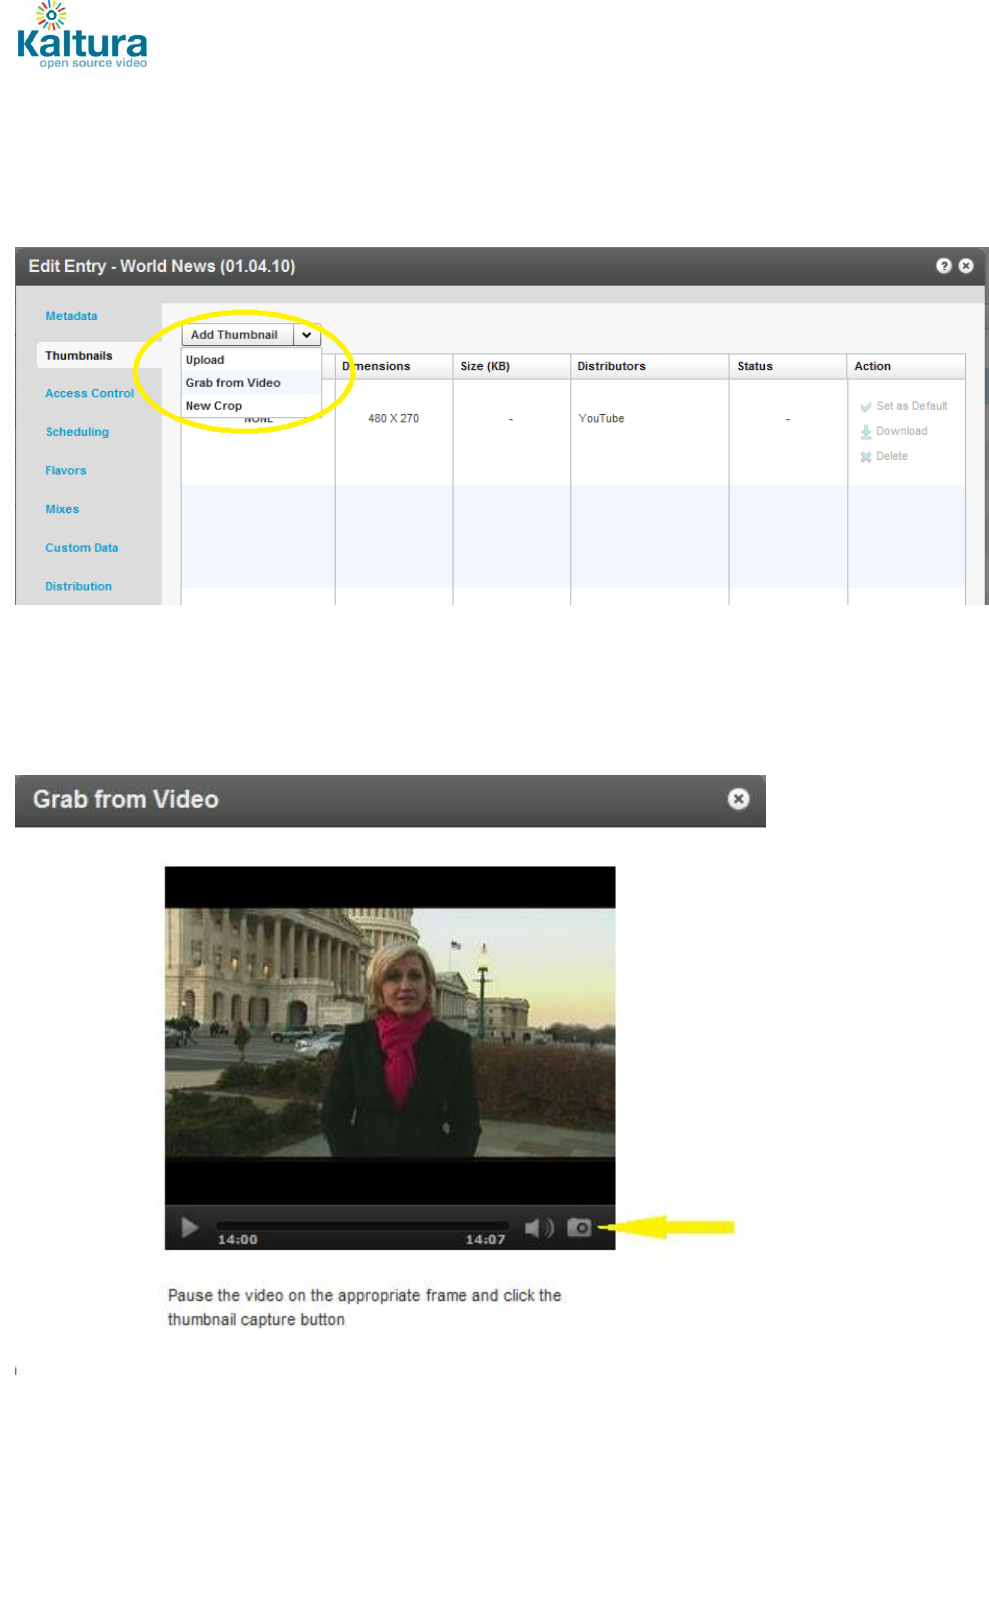
Task: Close the Grab from Video dialog
Action: click(738, 799)
